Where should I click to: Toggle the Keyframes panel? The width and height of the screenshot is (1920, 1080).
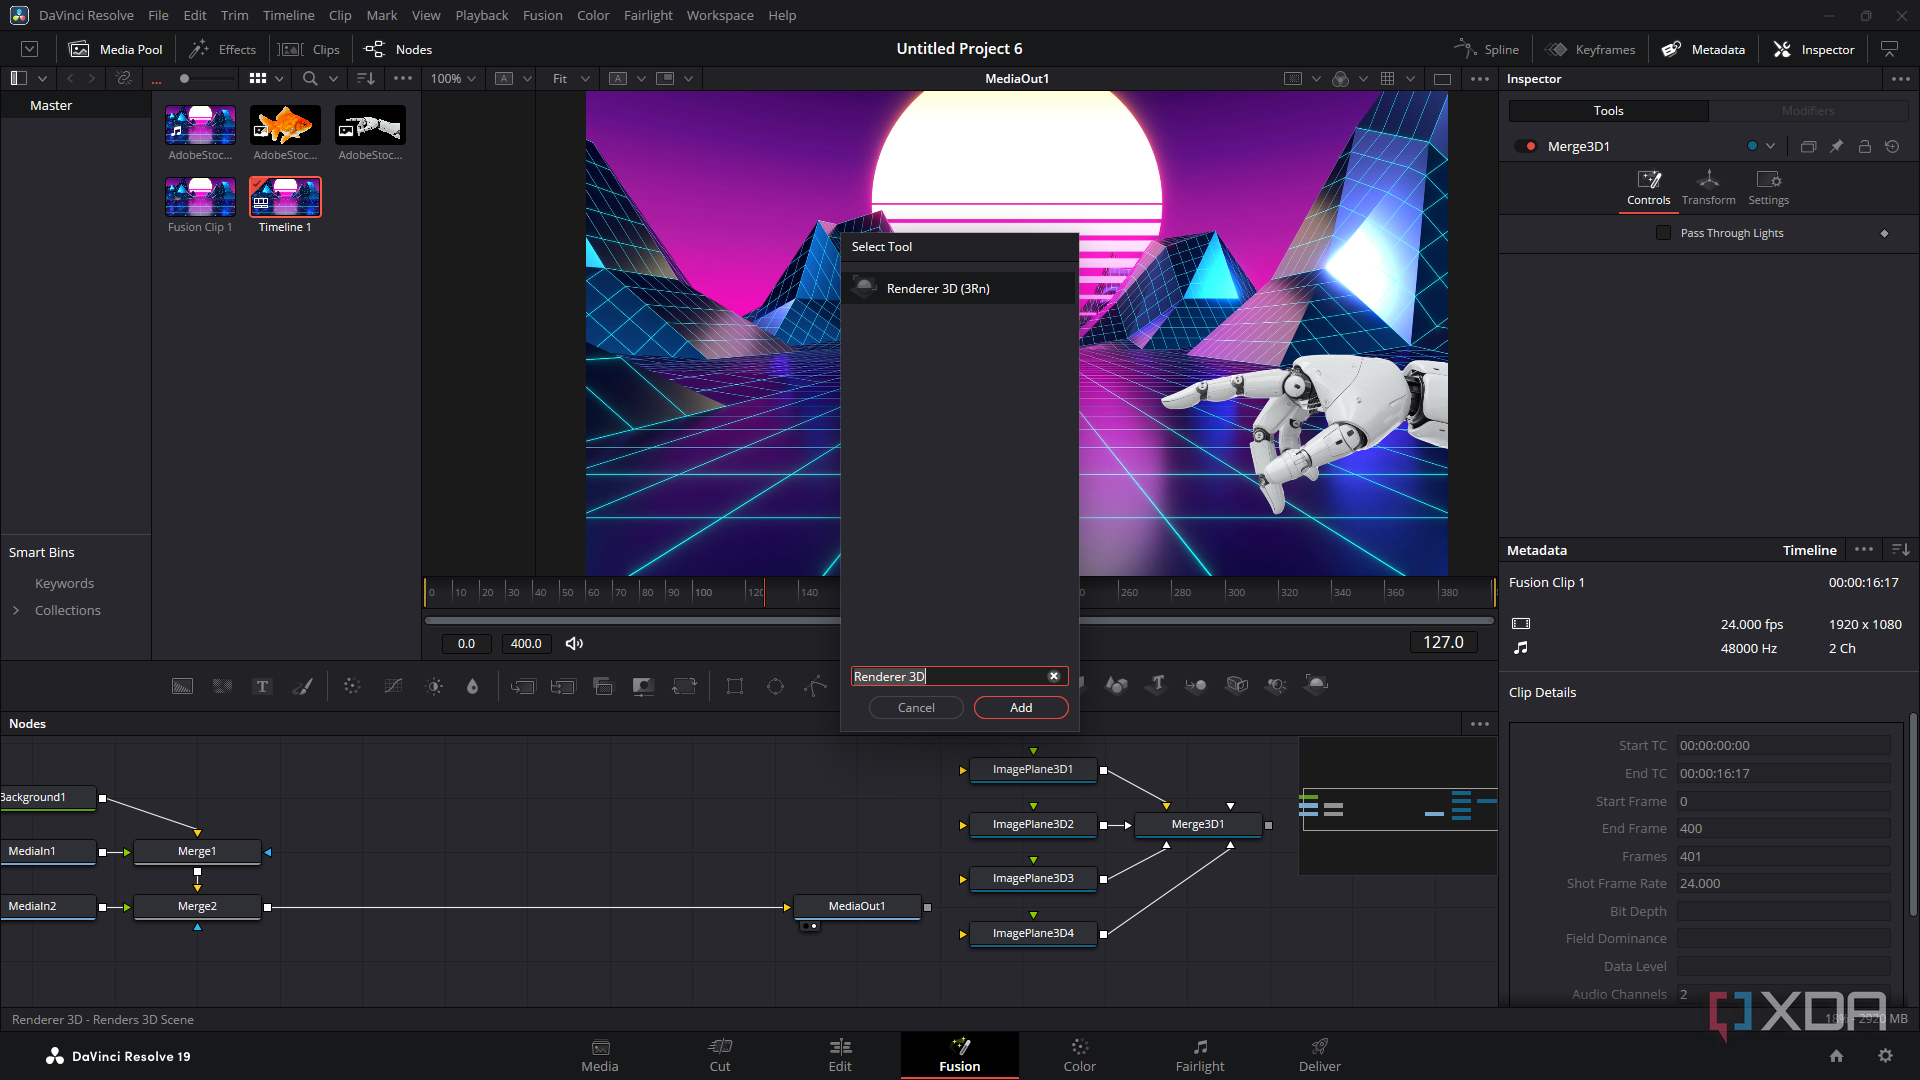tap(1590, 49)
